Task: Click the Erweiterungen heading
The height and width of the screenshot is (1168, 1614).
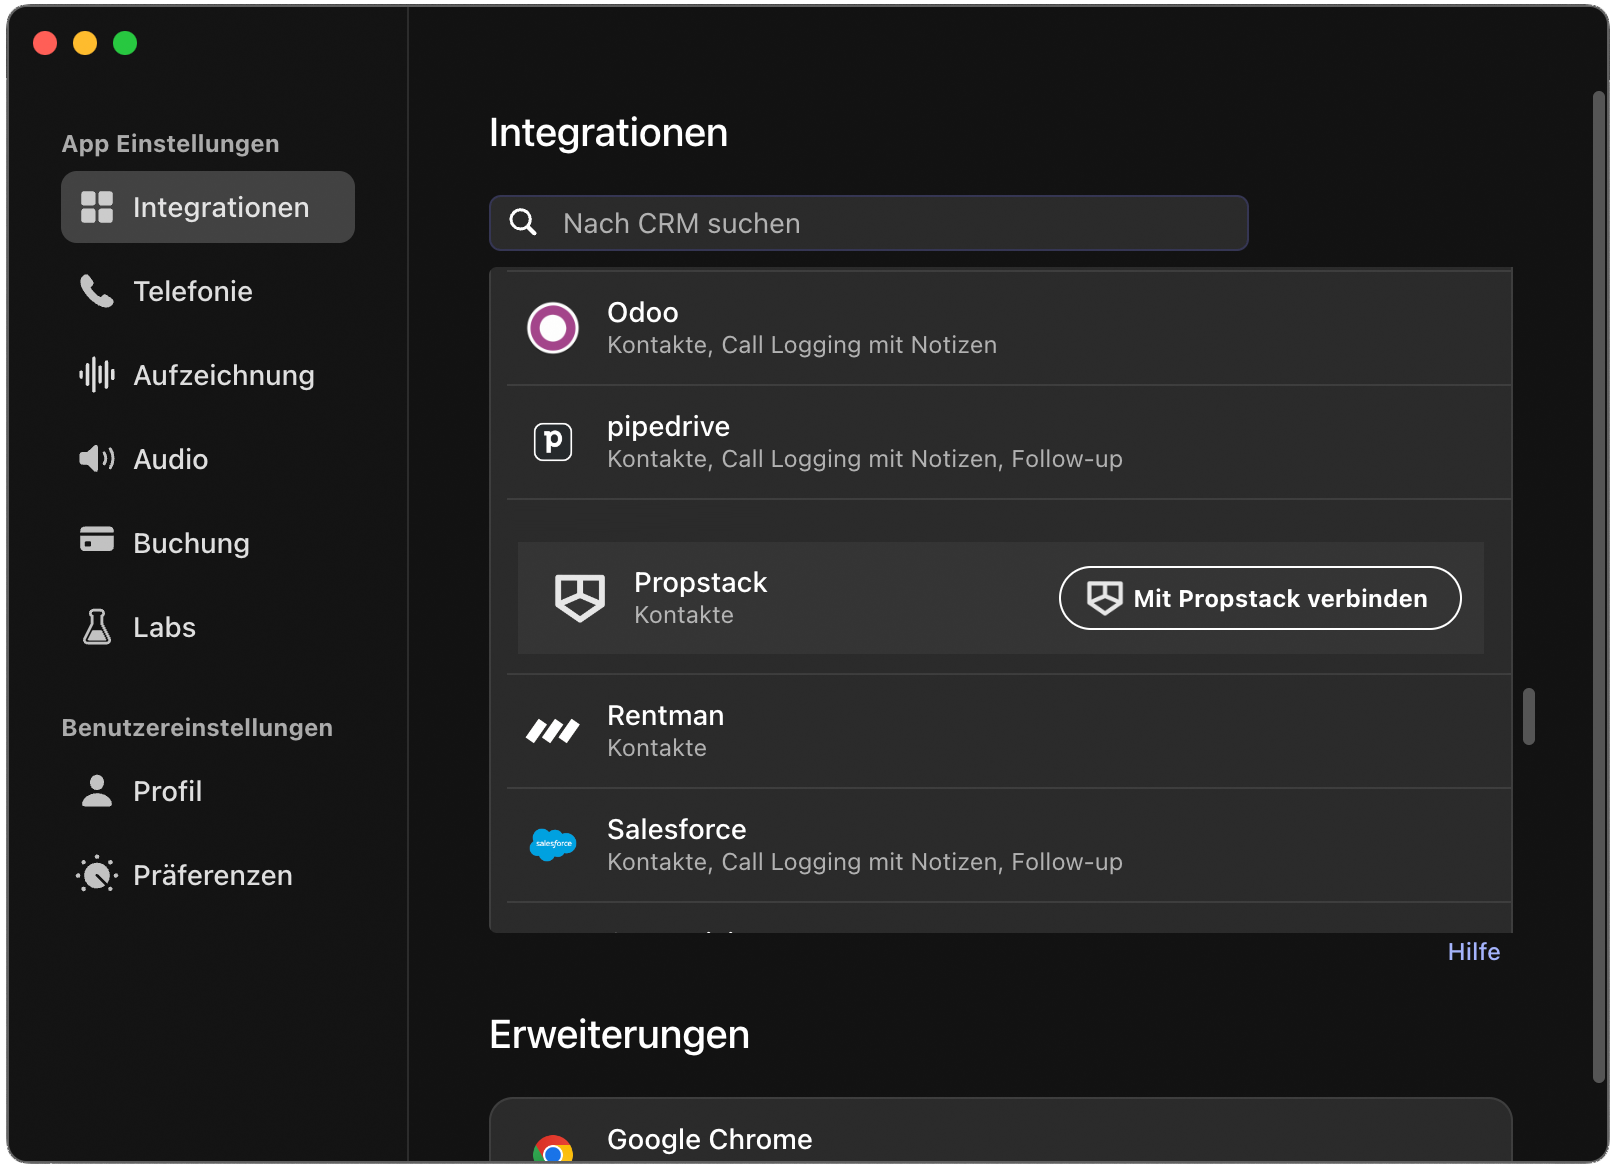Action: [x=620, y=1035]
